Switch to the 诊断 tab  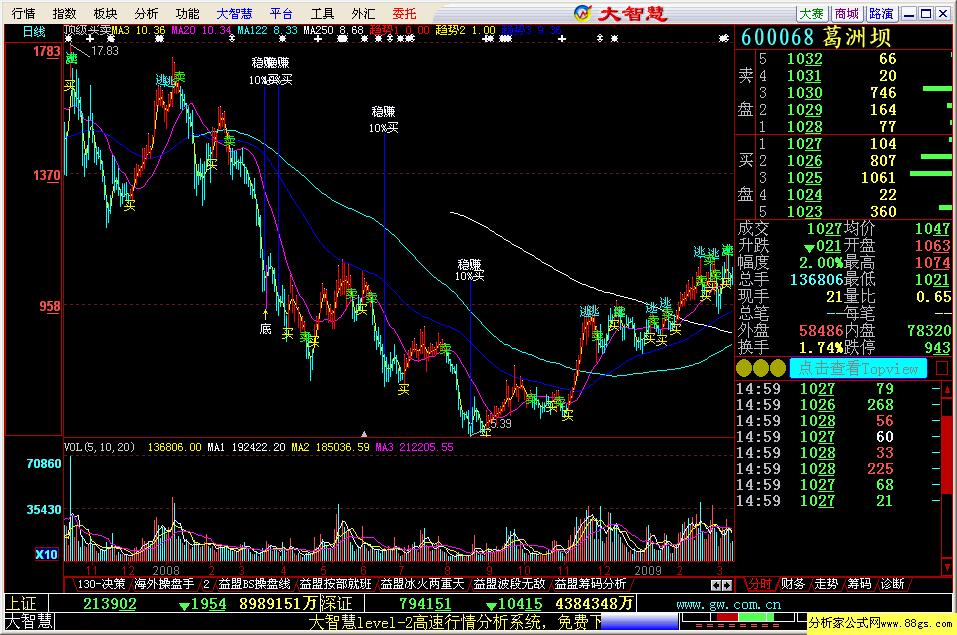(892, 584)
